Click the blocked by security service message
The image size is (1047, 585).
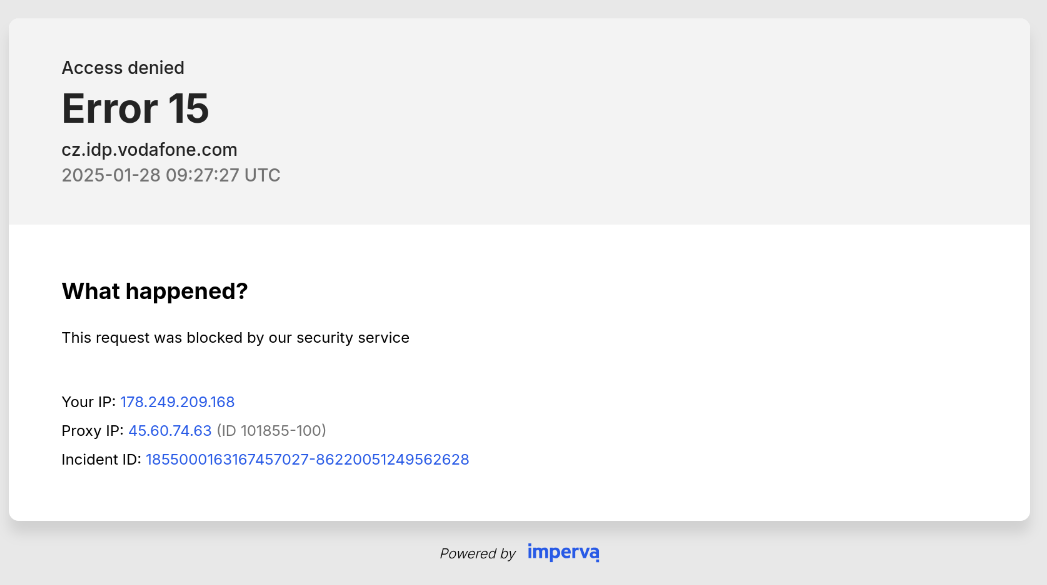235,338
